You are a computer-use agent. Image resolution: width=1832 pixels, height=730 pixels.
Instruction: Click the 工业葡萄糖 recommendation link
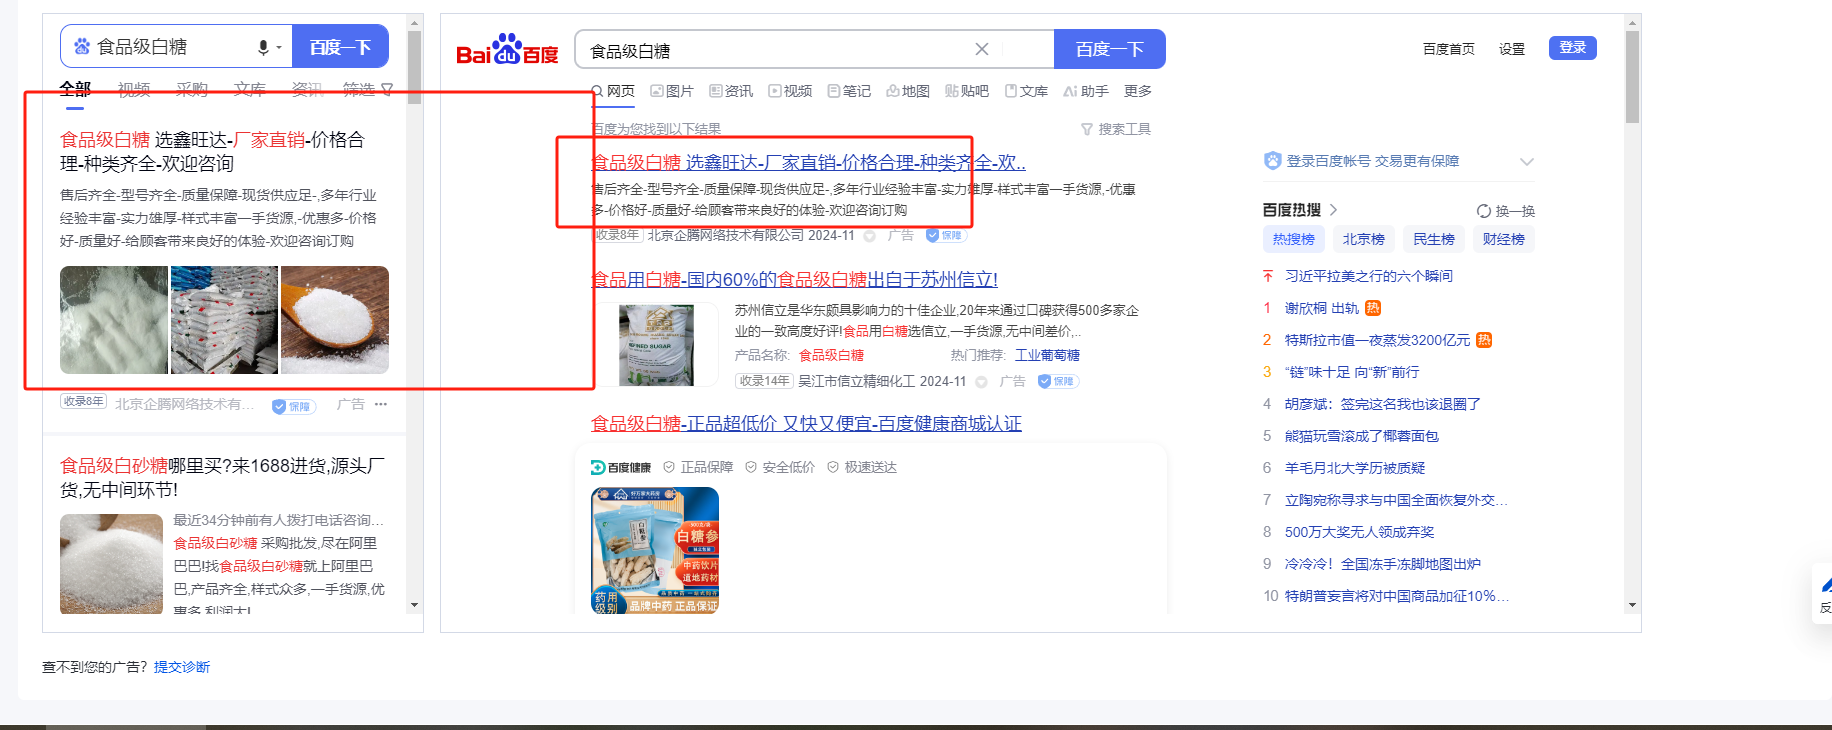pyautogui.click(x=1047, y=355)
